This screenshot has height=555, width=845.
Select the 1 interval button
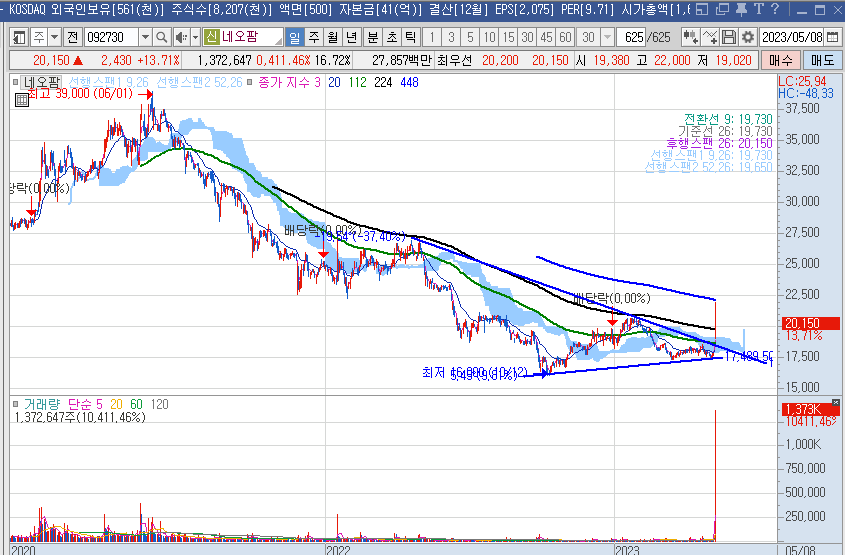pos(432,37)
